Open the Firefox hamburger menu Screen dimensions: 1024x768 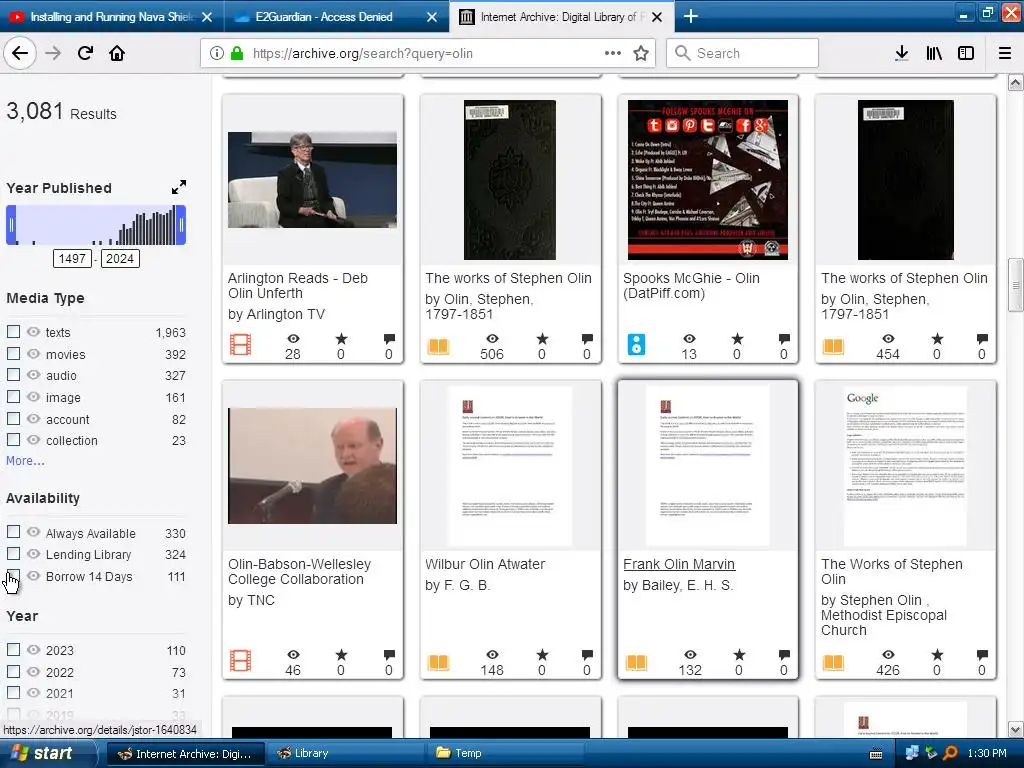tap(1004, 53)
